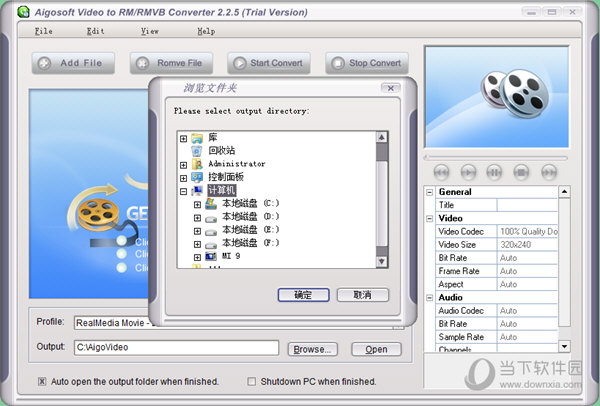Select the 回收站 label in tree
The width and height of the screenshot is (600, 406).
point(222,151)
